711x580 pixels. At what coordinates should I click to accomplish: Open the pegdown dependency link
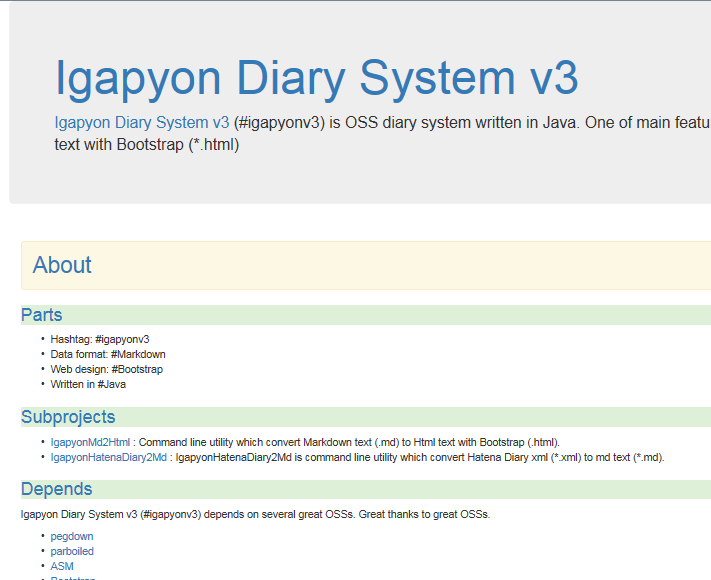[x=72, y=536]
